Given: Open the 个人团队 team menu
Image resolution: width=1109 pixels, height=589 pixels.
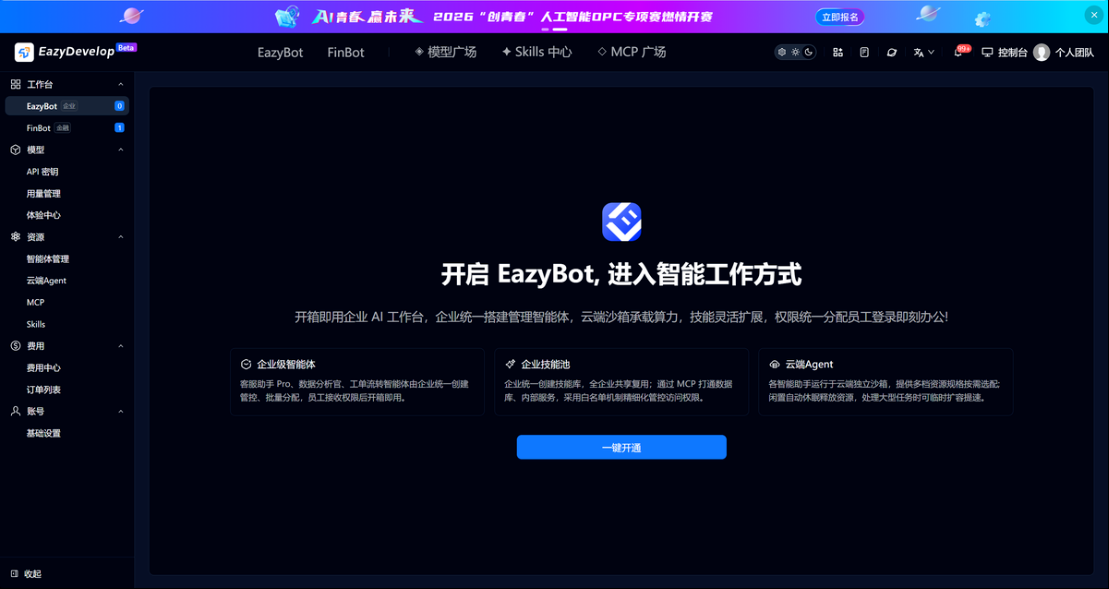Looking at the screenshot, I should 1074,52.
